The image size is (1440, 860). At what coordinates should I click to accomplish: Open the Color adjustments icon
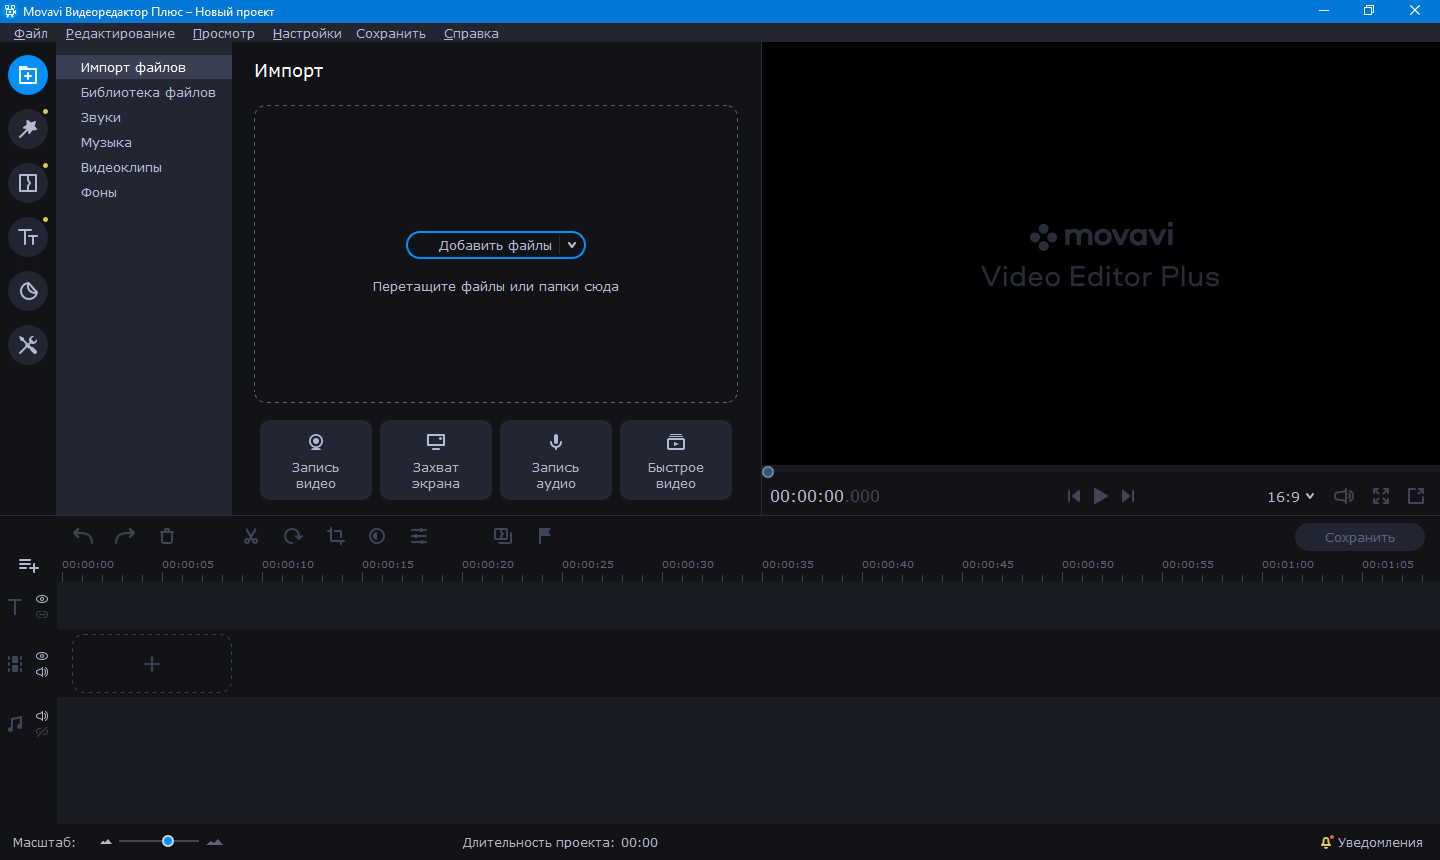coord(377,536)
